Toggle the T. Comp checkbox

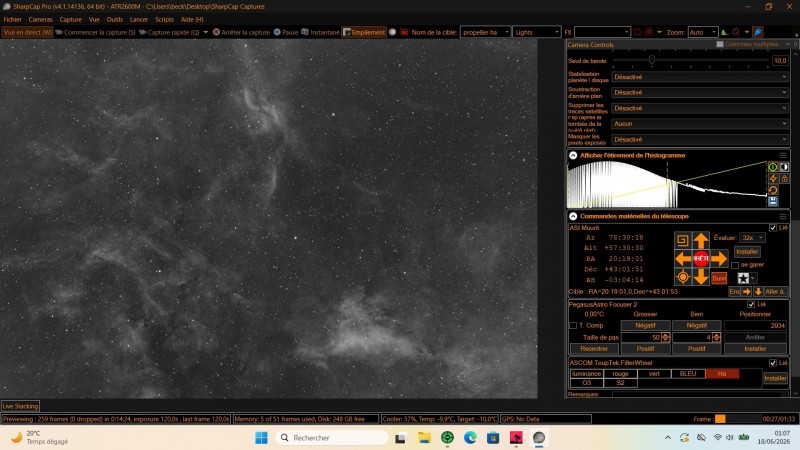(x=573, y=326)
